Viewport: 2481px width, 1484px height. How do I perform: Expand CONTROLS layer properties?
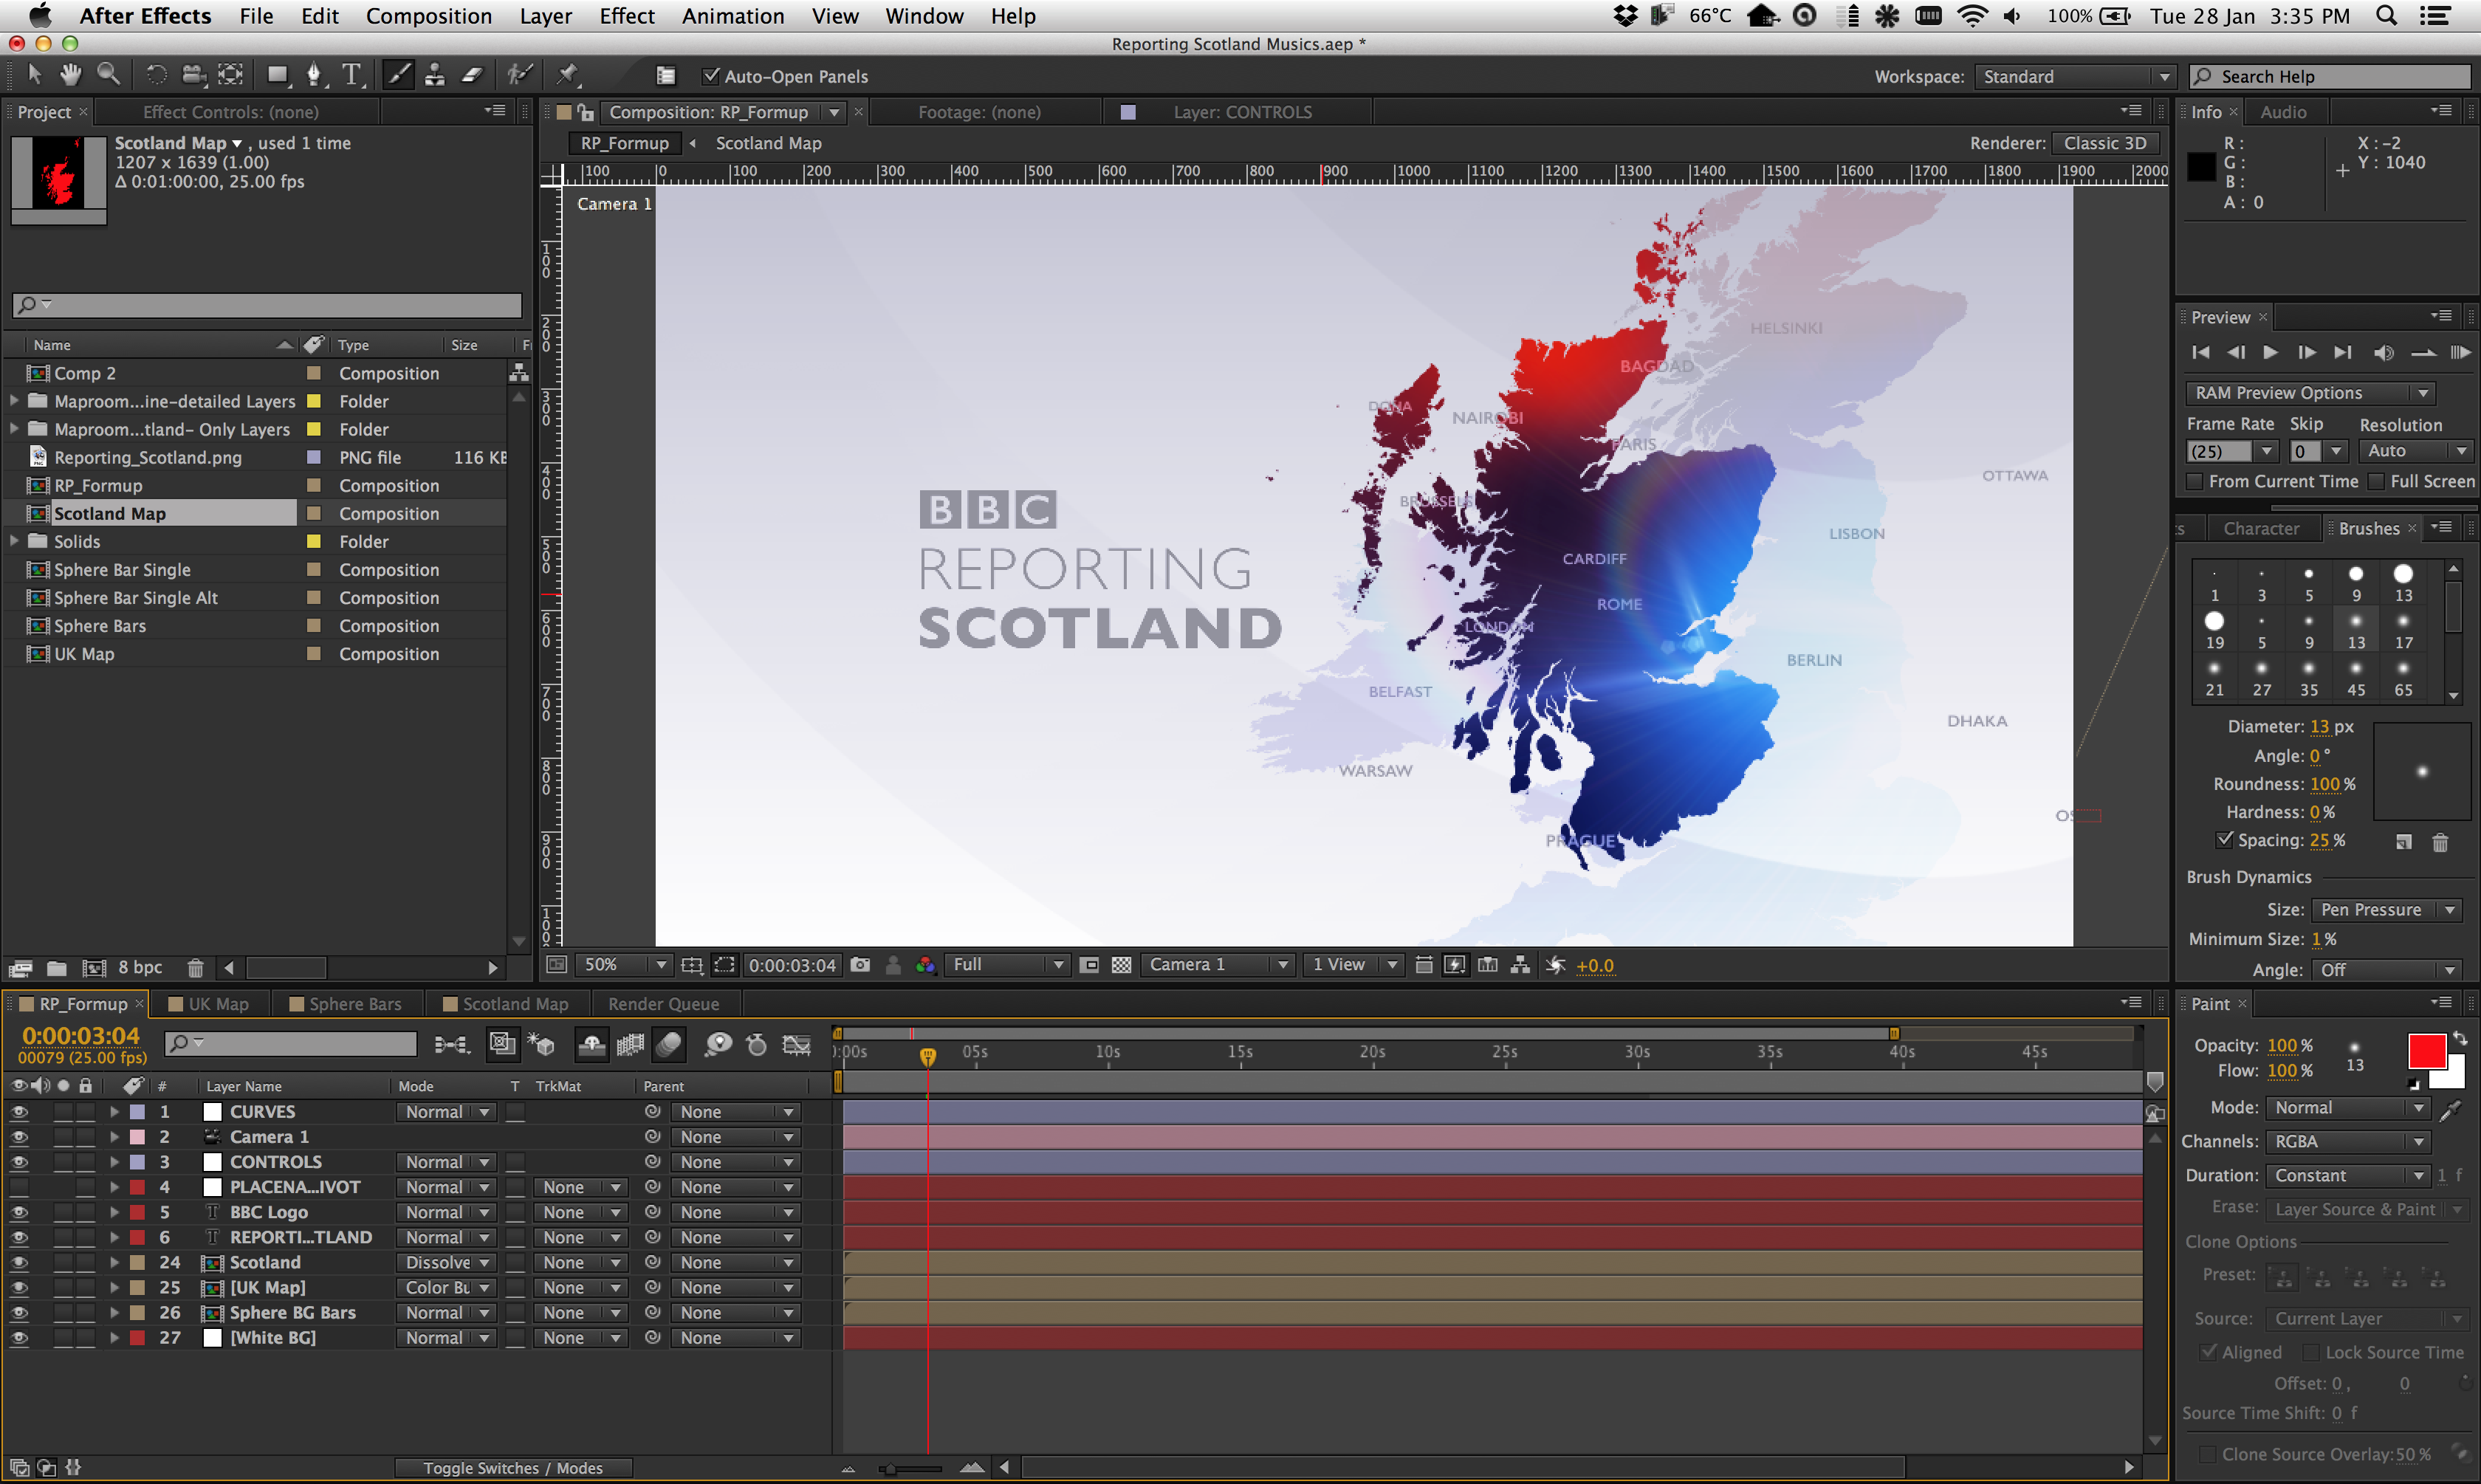tap(114, 1162)
